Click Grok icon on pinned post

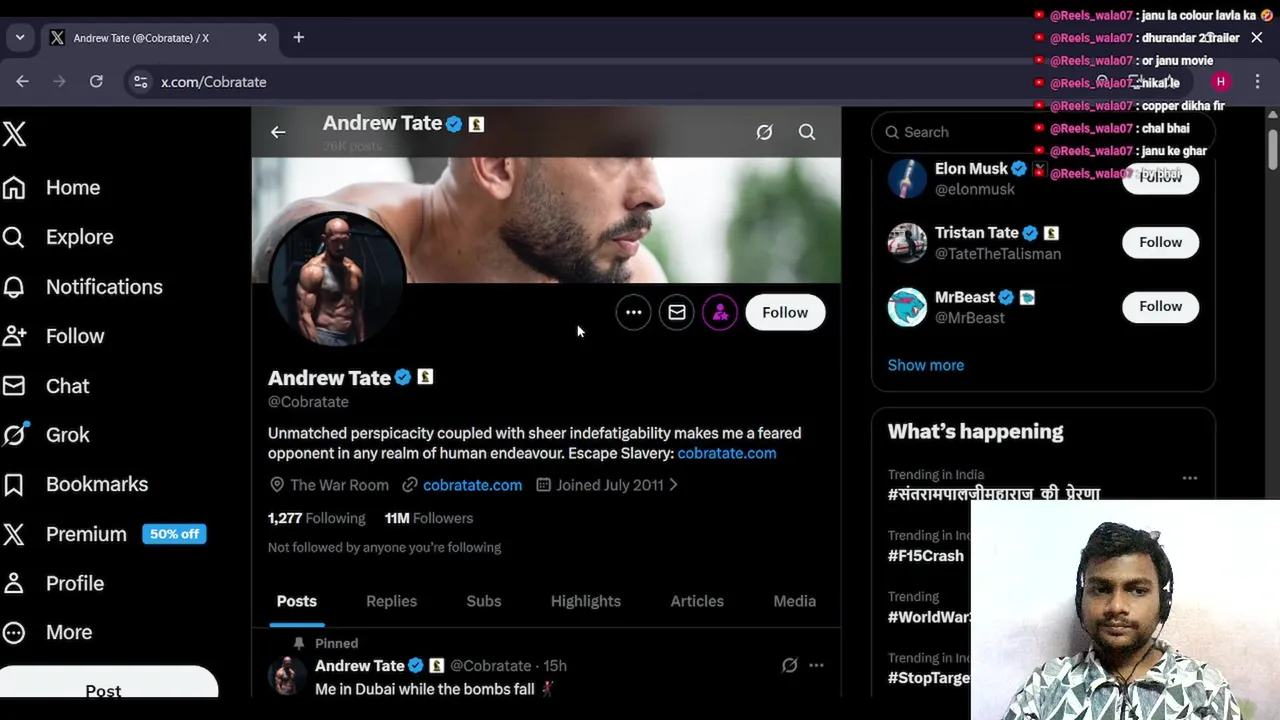click(789, 665)
